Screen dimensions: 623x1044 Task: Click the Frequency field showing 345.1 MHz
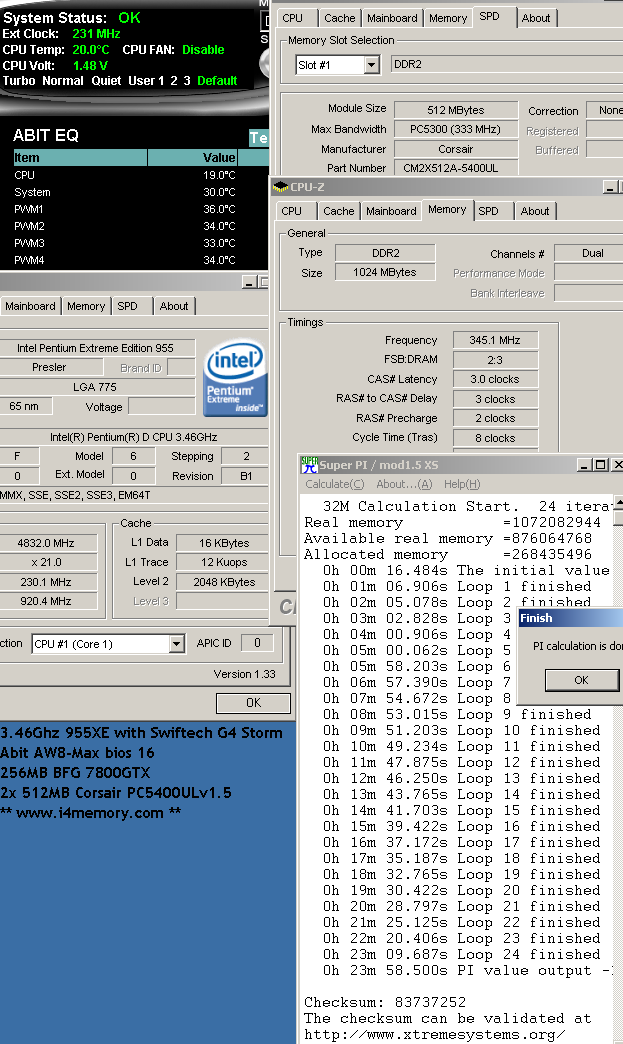point(495,340)
